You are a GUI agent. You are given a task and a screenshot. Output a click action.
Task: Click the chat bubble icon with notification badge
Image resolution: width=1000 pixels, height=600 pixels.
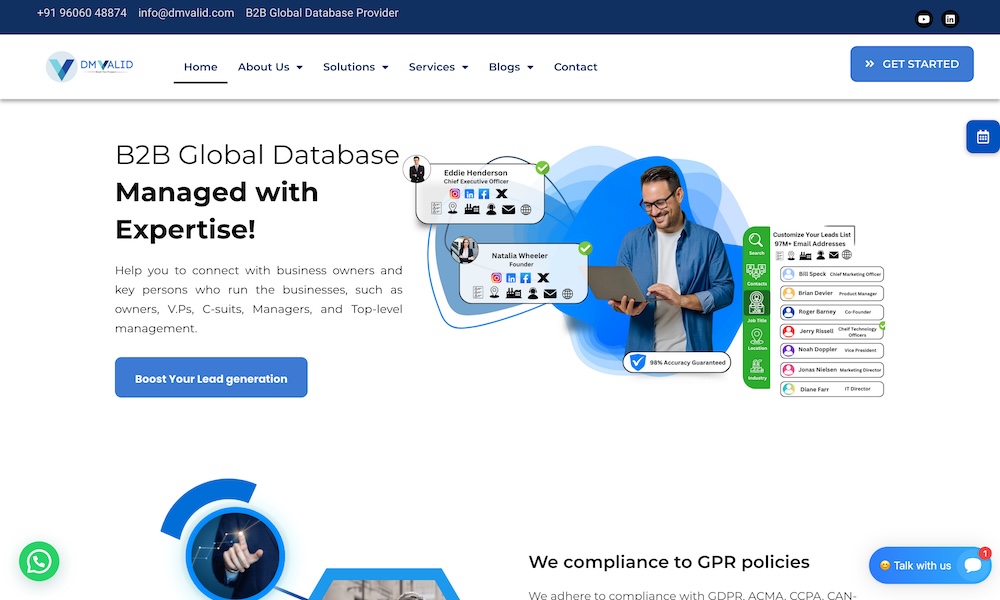(x=971, y=565)
